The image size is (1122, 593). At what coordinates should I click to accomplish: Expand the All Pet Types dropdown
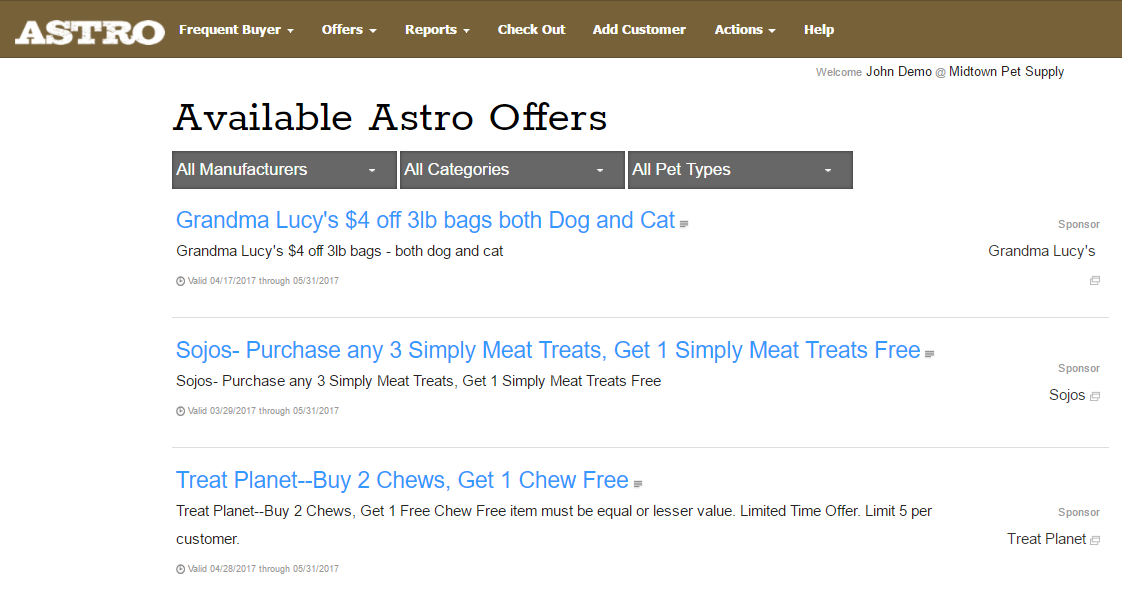click(x=740, y=170)
